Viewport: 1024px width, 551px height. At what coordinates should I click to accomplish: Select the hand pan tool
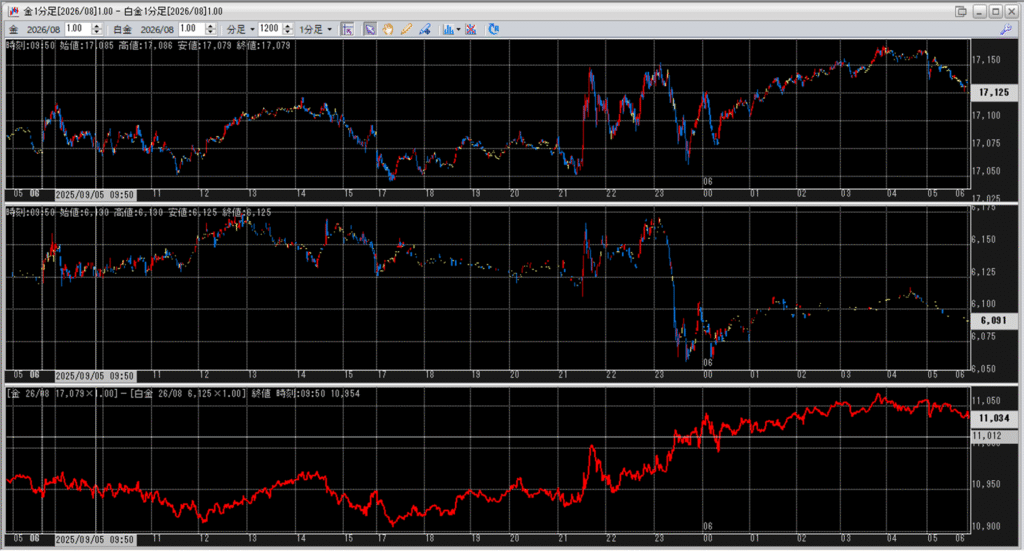coord(388,29)
